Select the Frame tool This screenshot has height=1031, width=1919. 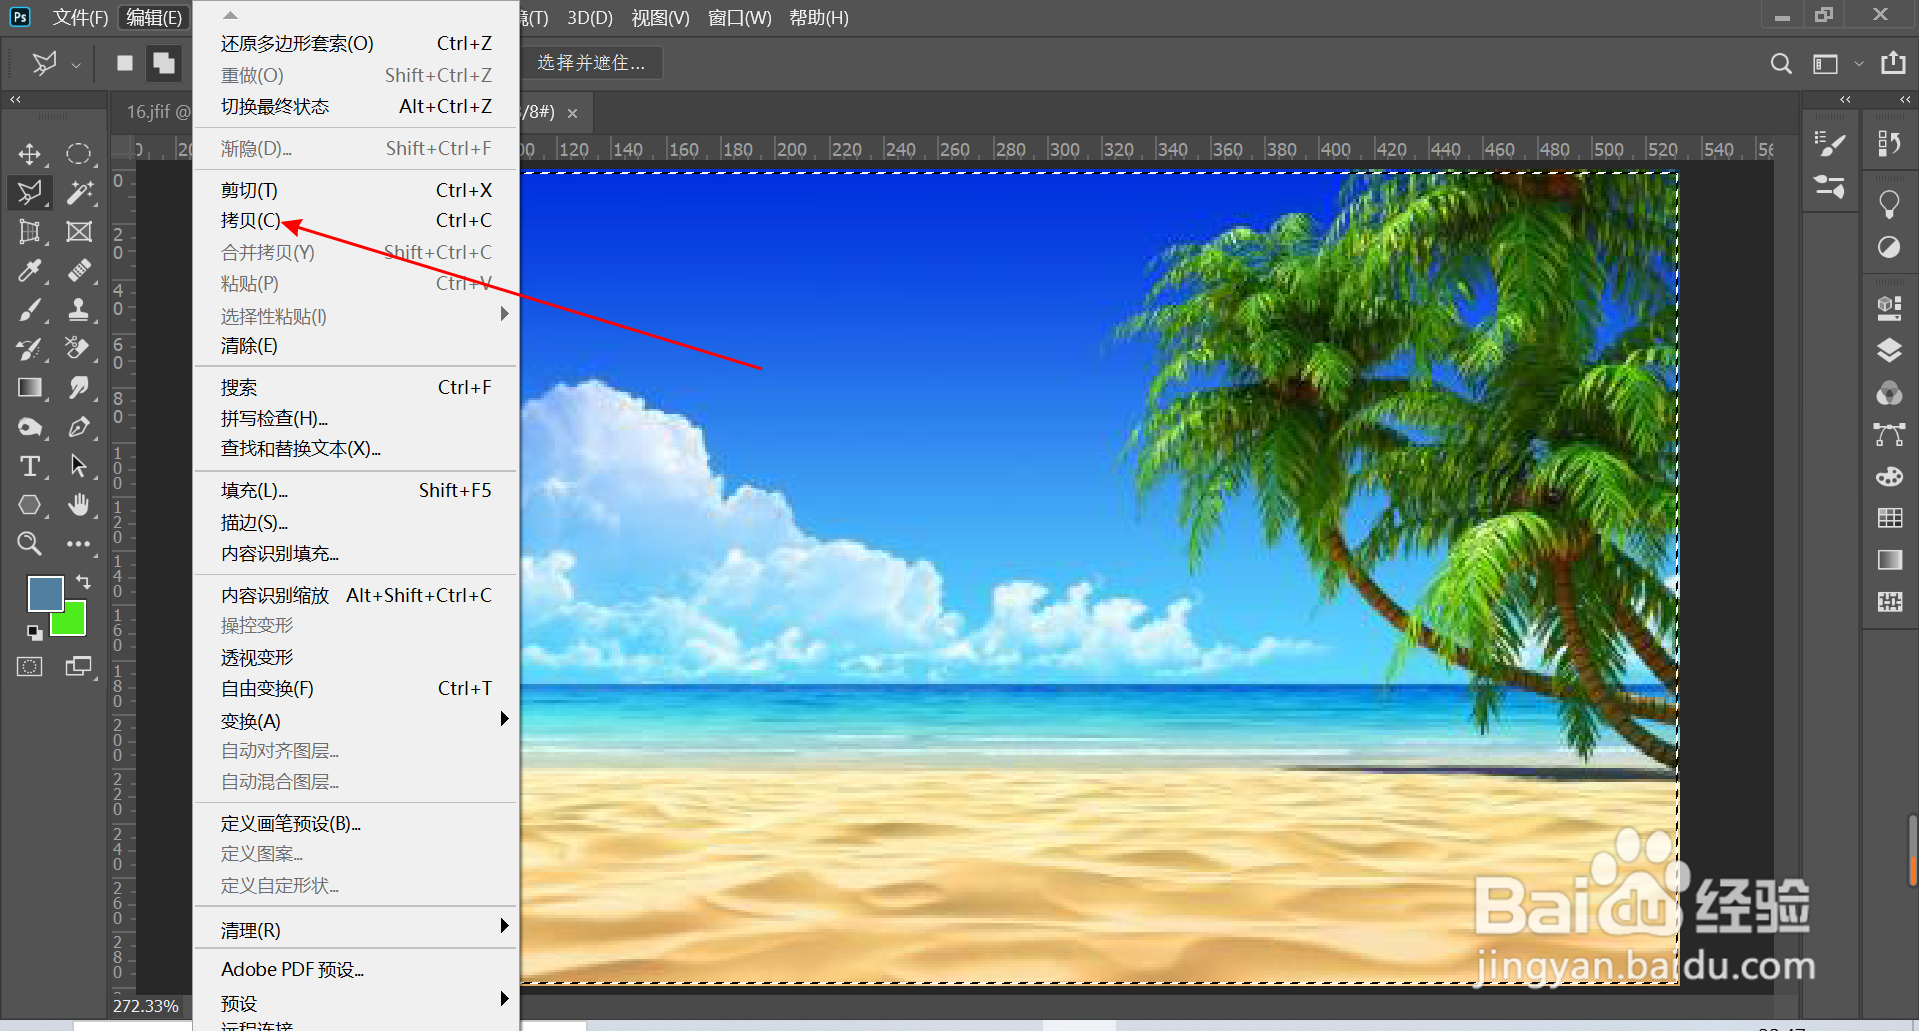pyautogui.click(x=79, y=232)
